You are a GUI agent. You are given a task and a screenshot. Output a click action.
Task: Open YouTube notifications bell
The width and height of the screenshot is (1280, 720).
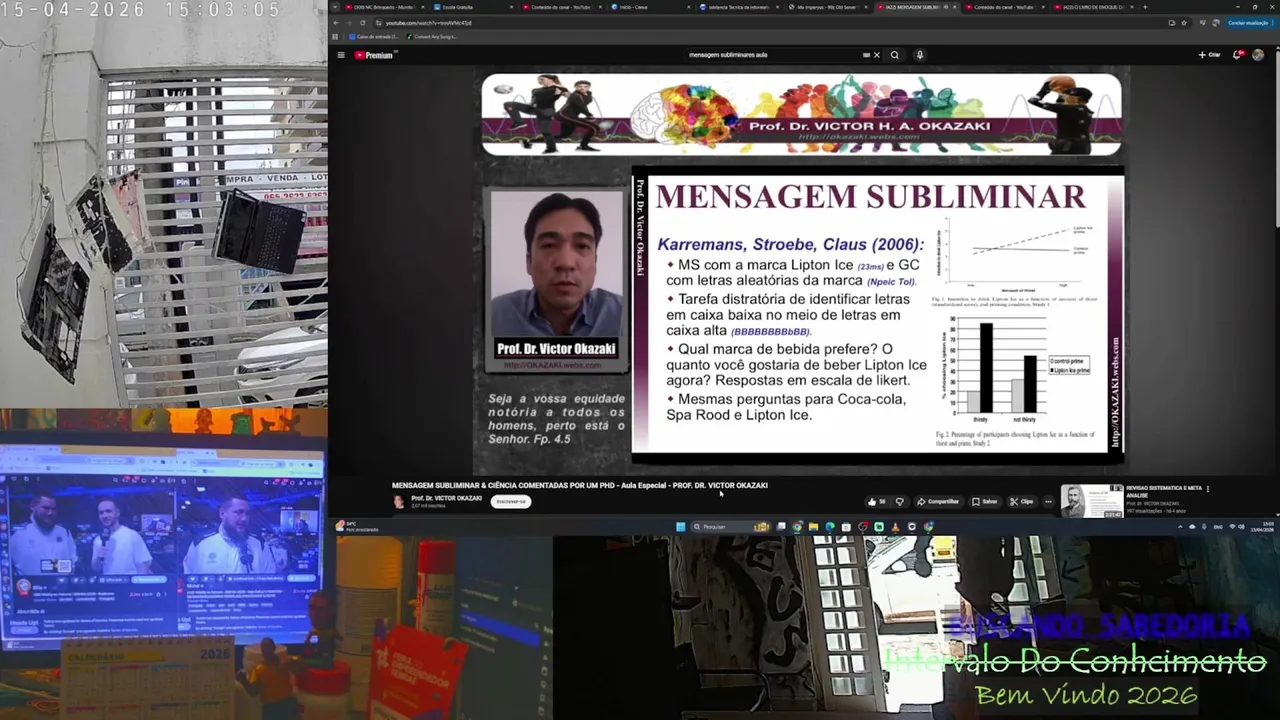1237,55
